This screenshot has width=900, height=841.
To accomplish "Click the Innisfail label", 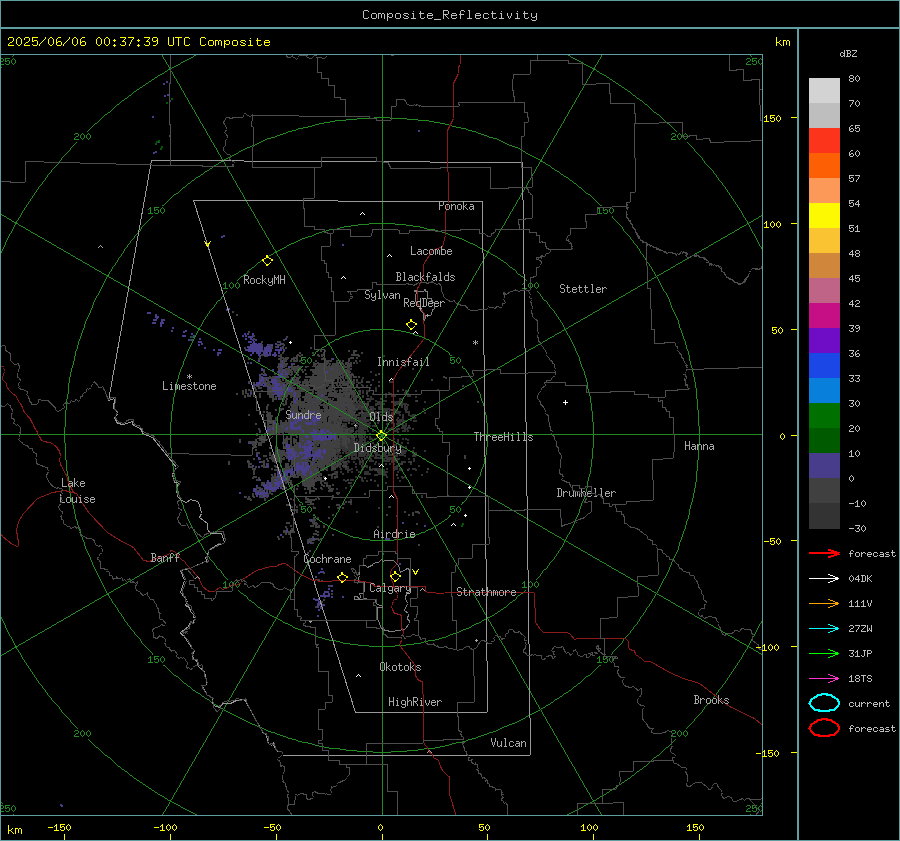I will (403, 362).
